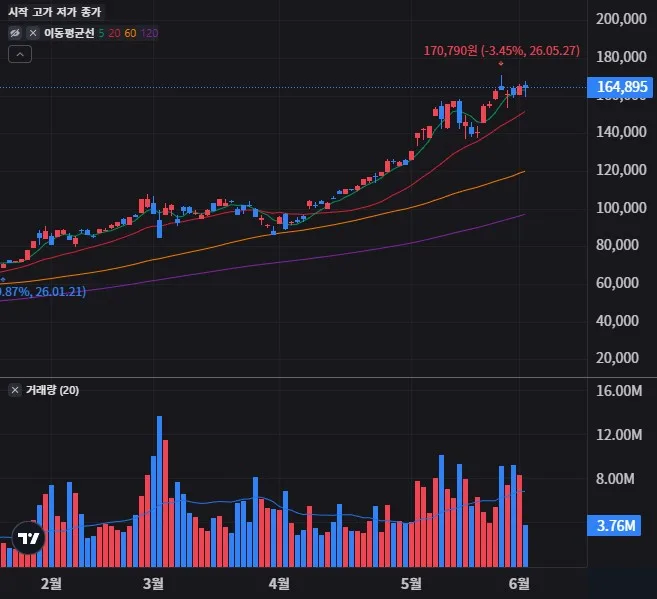Viewport: 657px width, 599px height.
Task: Open the TradingView logo link
Action: tap(28, 537)
